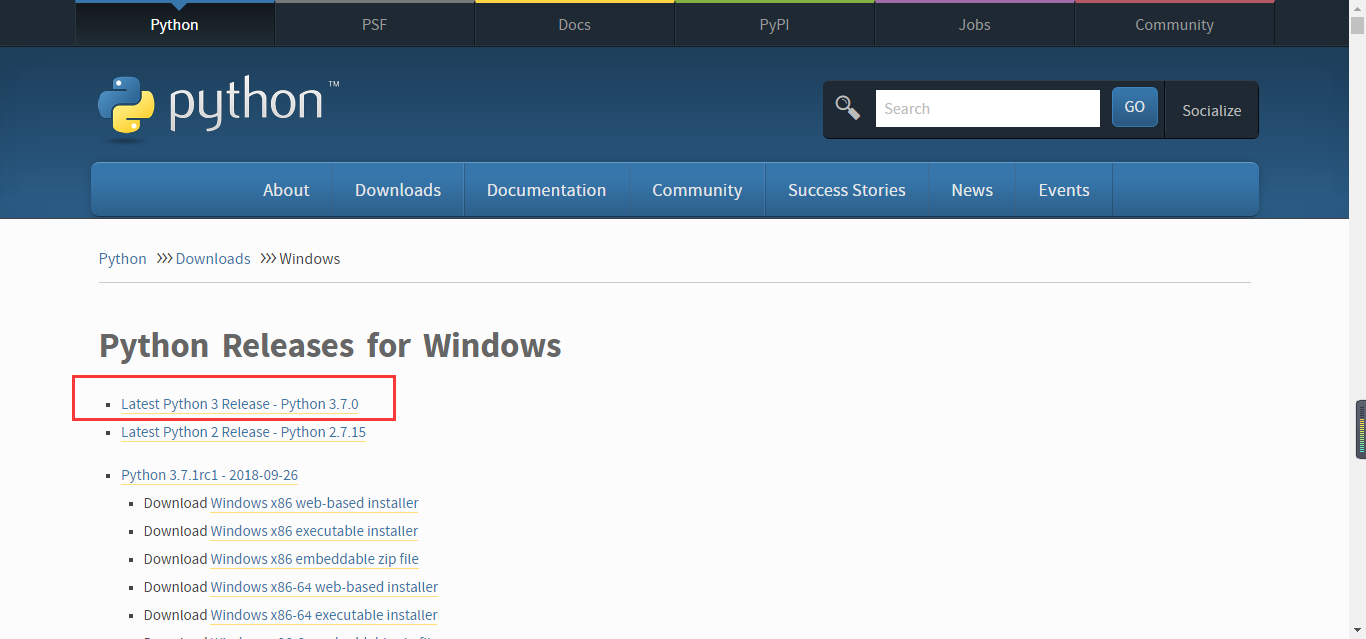Open the Community top tab
Image resolution: width=1366 pixels, height=639 pixels.
pyautogui.click(x=1175, y=24)
